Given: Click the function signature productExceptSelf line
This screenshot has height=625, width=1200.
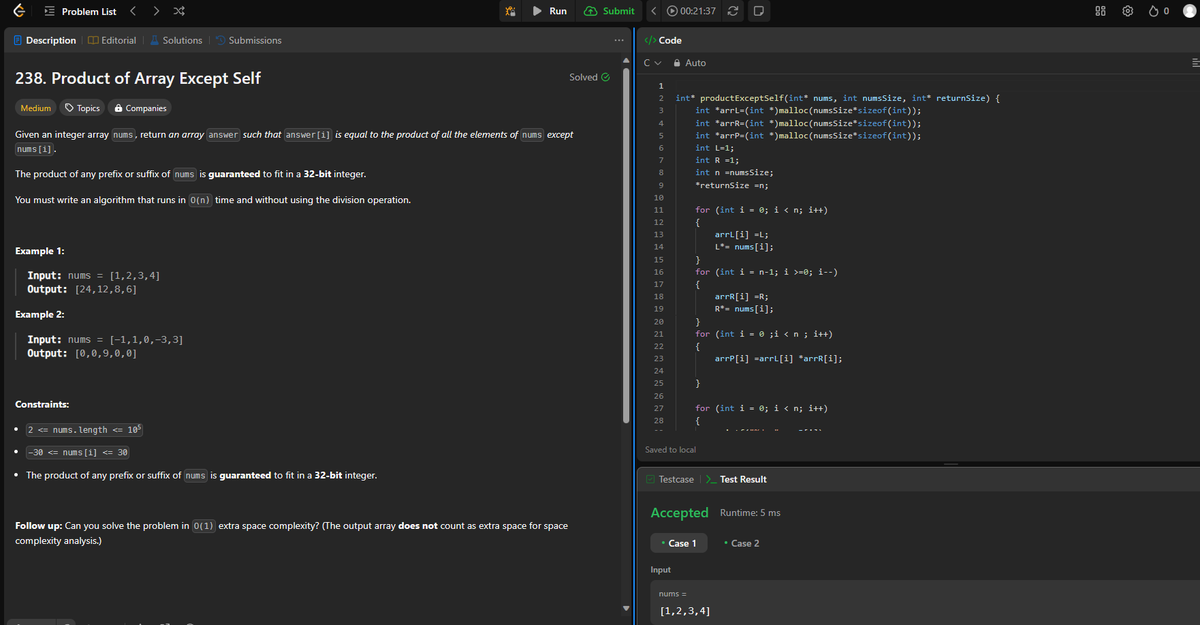Looking at the screenshot, I should click(839, 98).
